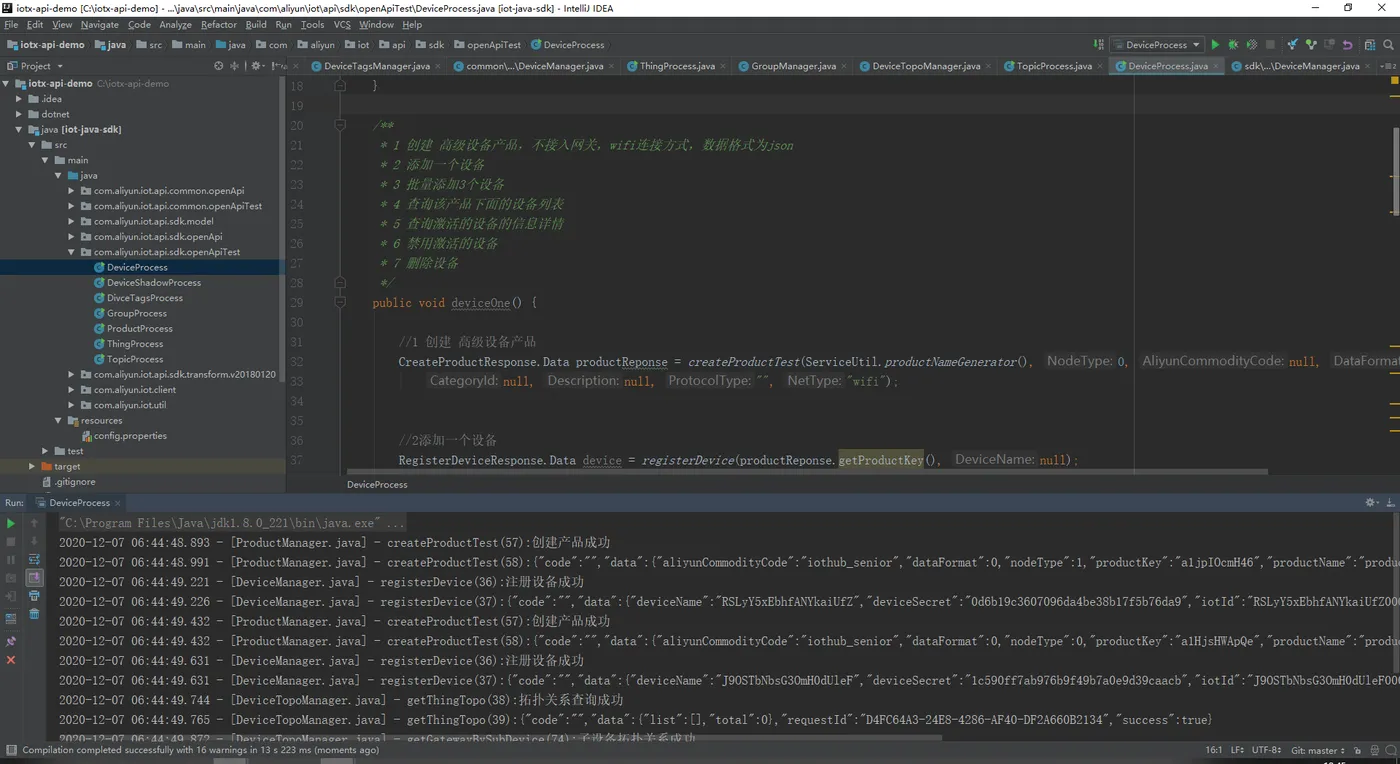The height and width of the screenshot is (764, 1400).
Task: Collapse com.aliyun.iot.api.sdk.openApiTest package
Action: [72, 252]
